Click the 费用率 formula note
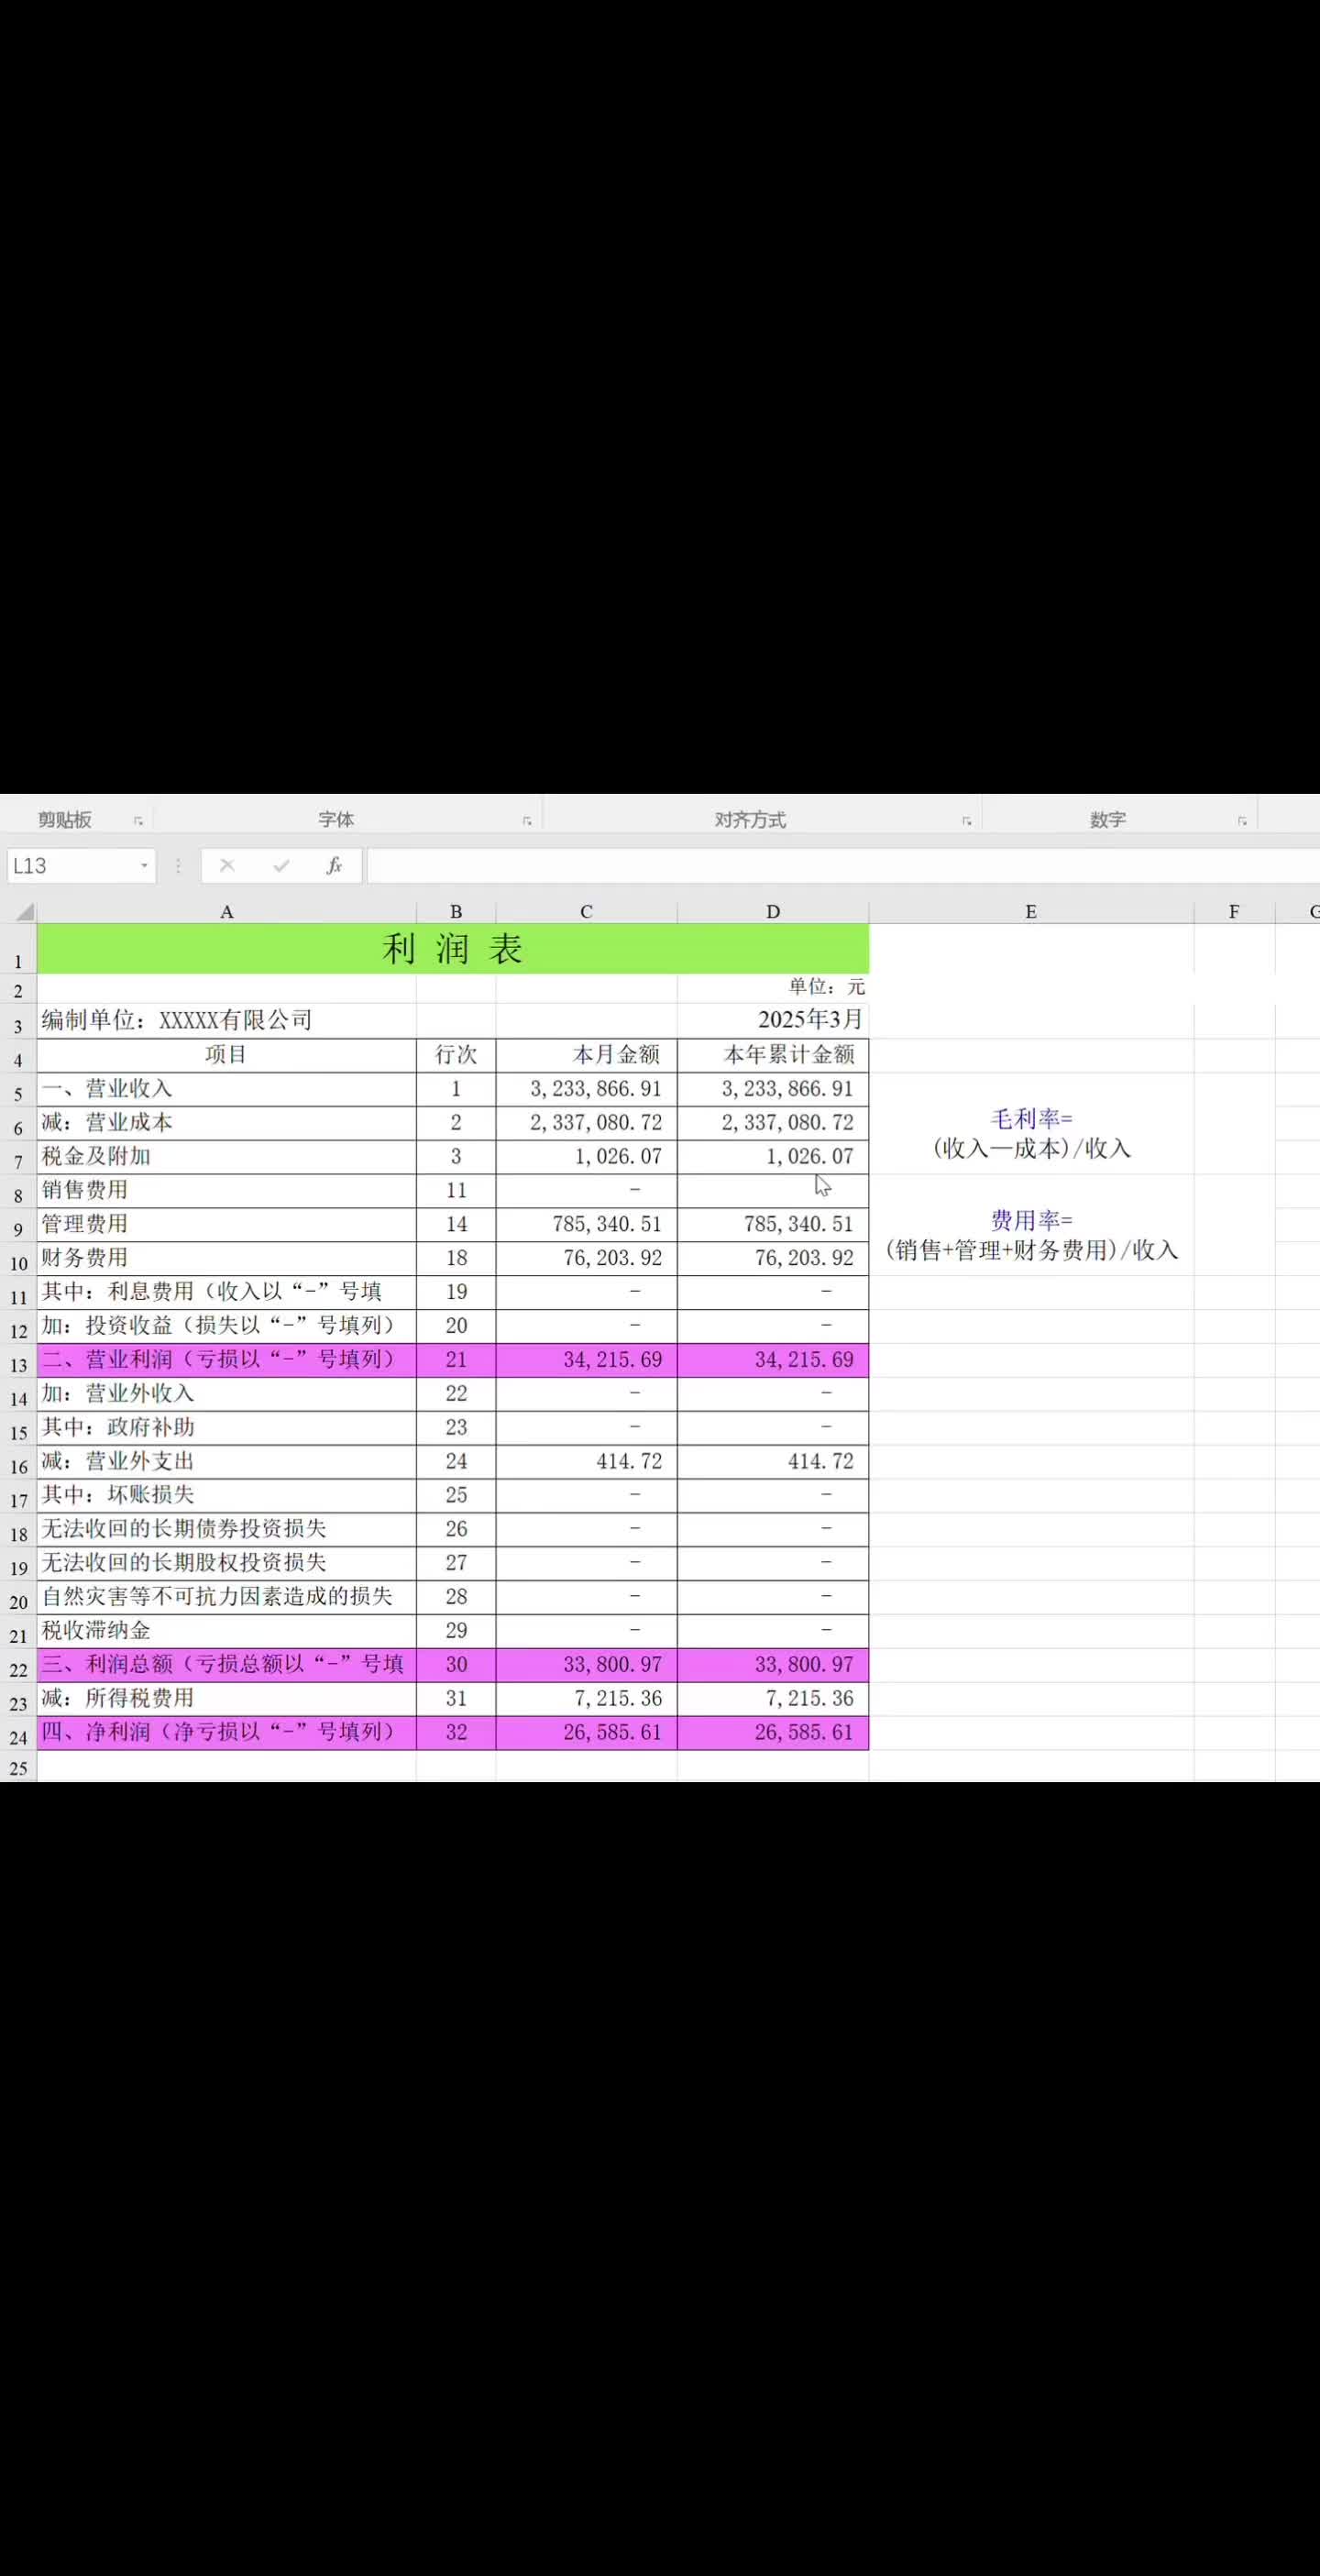The height and width of the screenshot is (2576, 1320). pos(1031,1236)
